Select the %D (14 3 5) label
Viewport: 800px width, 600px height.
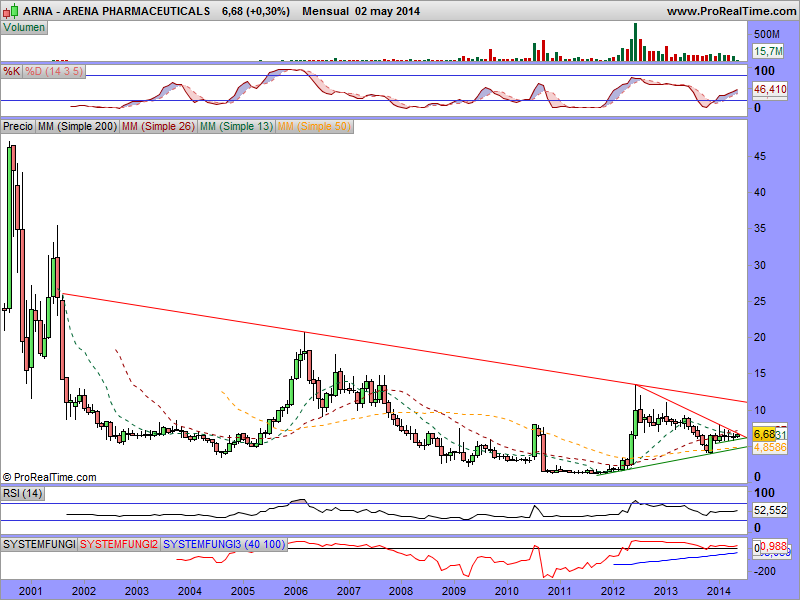coord(54,71)
